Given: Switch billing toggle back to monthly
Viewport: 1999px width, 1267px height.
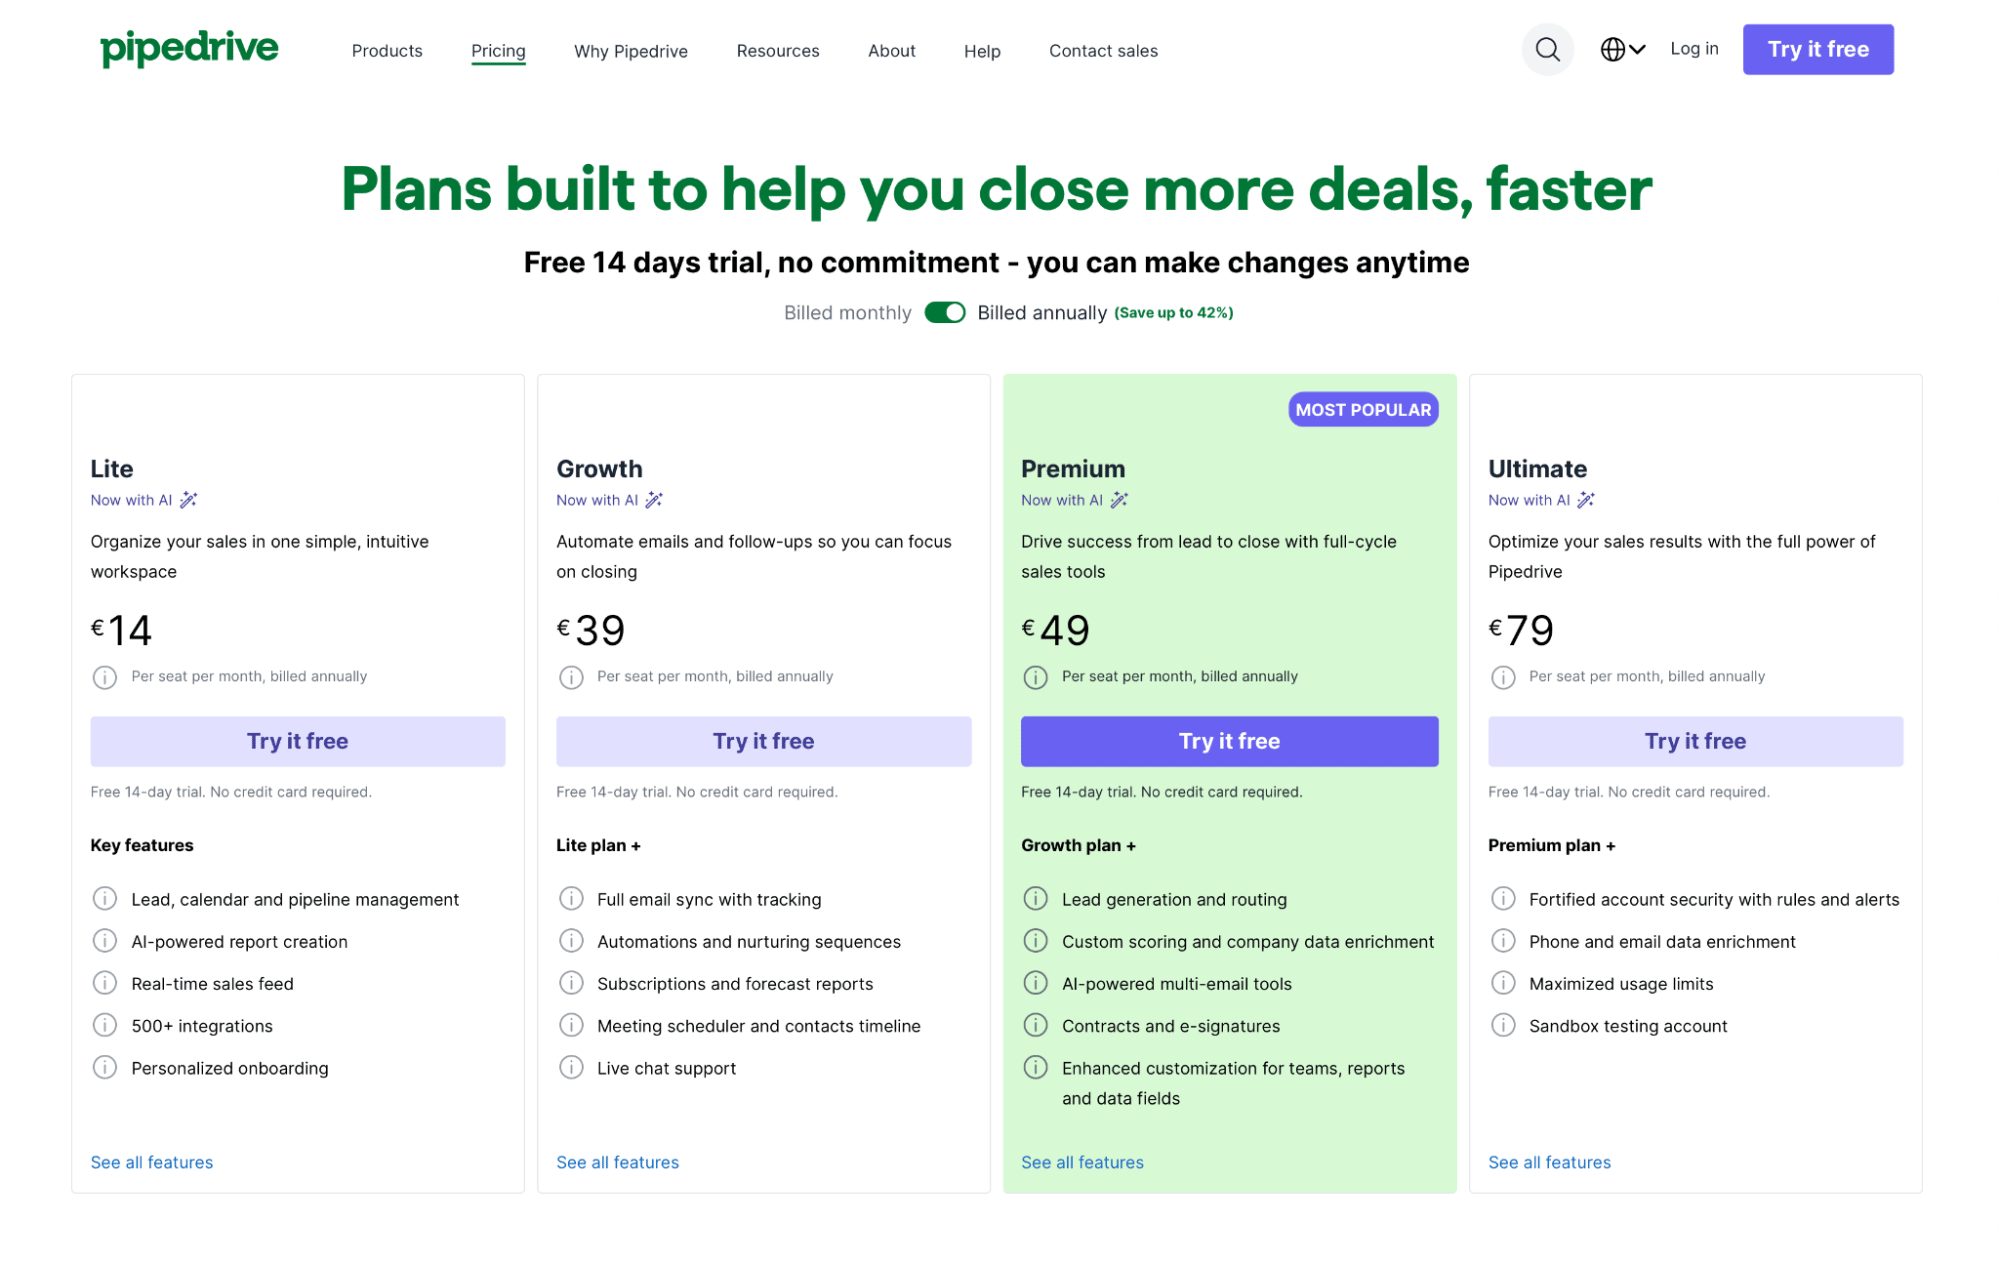Looking at the screenshot, I should click(x=943, y=312).
